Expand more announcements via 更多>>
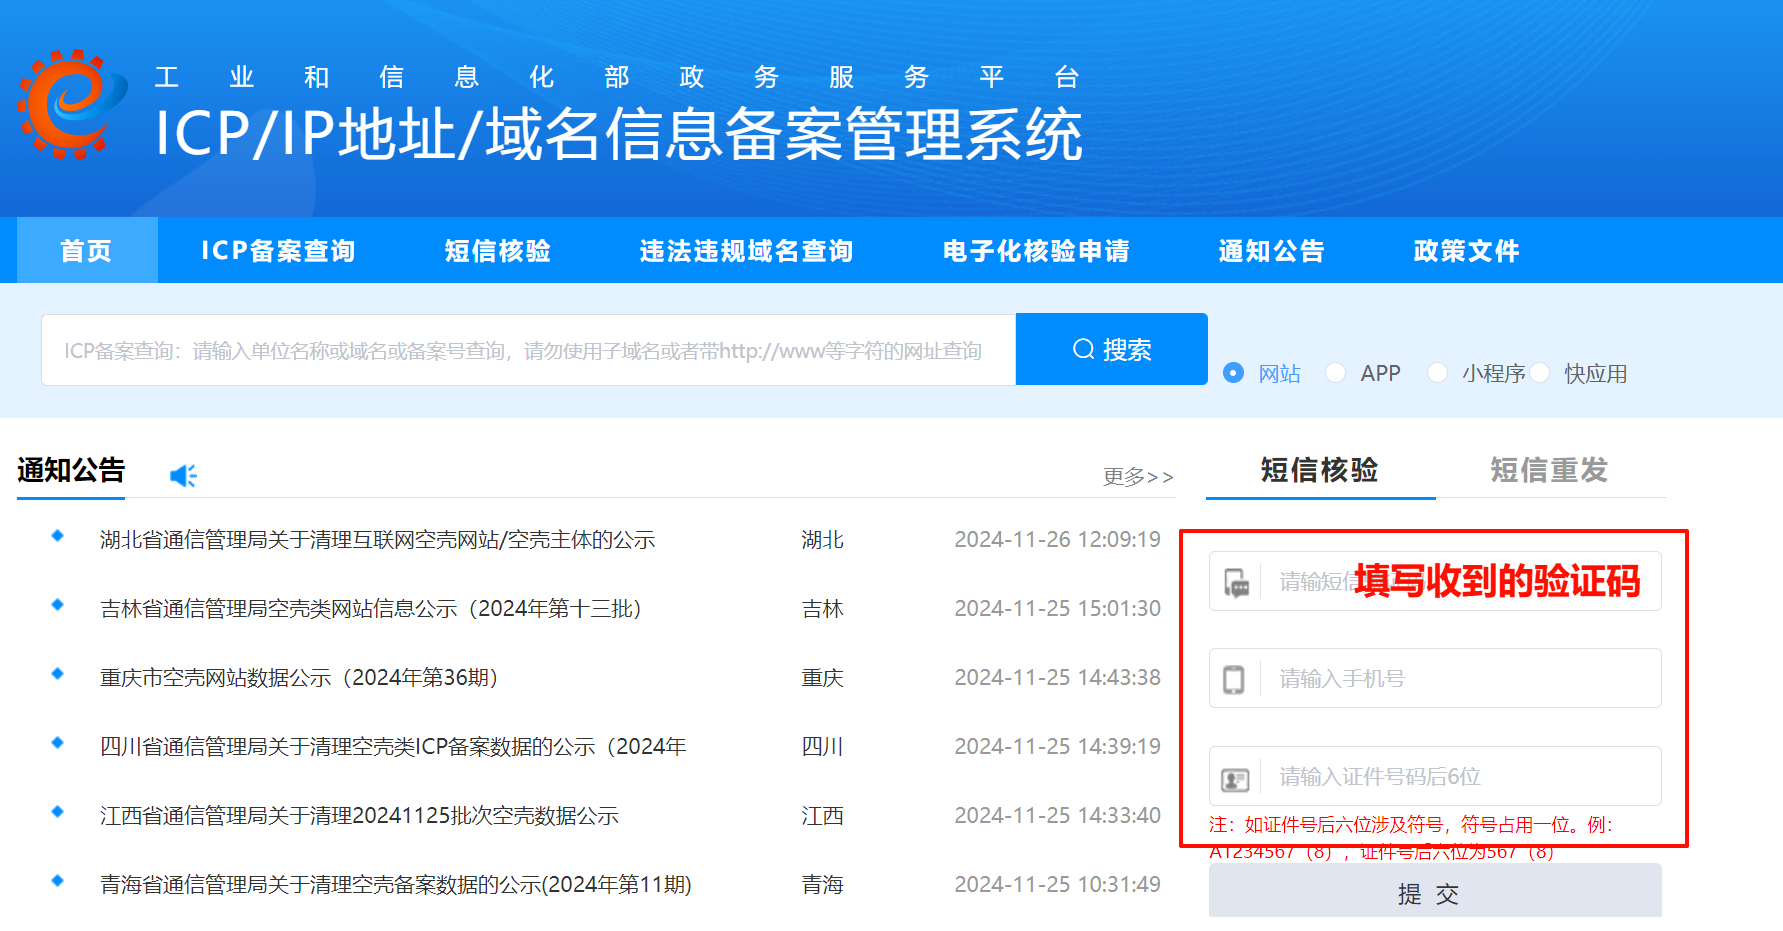 [1137, 477]
